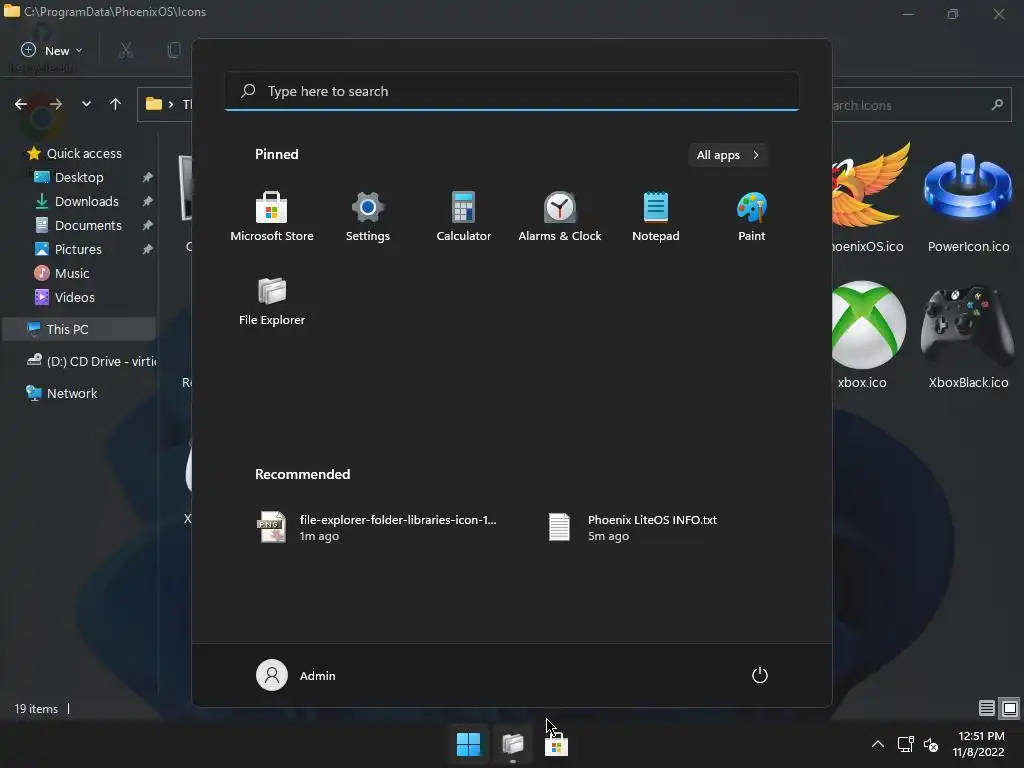Open Alarms & Clock app
Image resolution: width=1024 pixels, height=768 pixels.
click(560, 217)
